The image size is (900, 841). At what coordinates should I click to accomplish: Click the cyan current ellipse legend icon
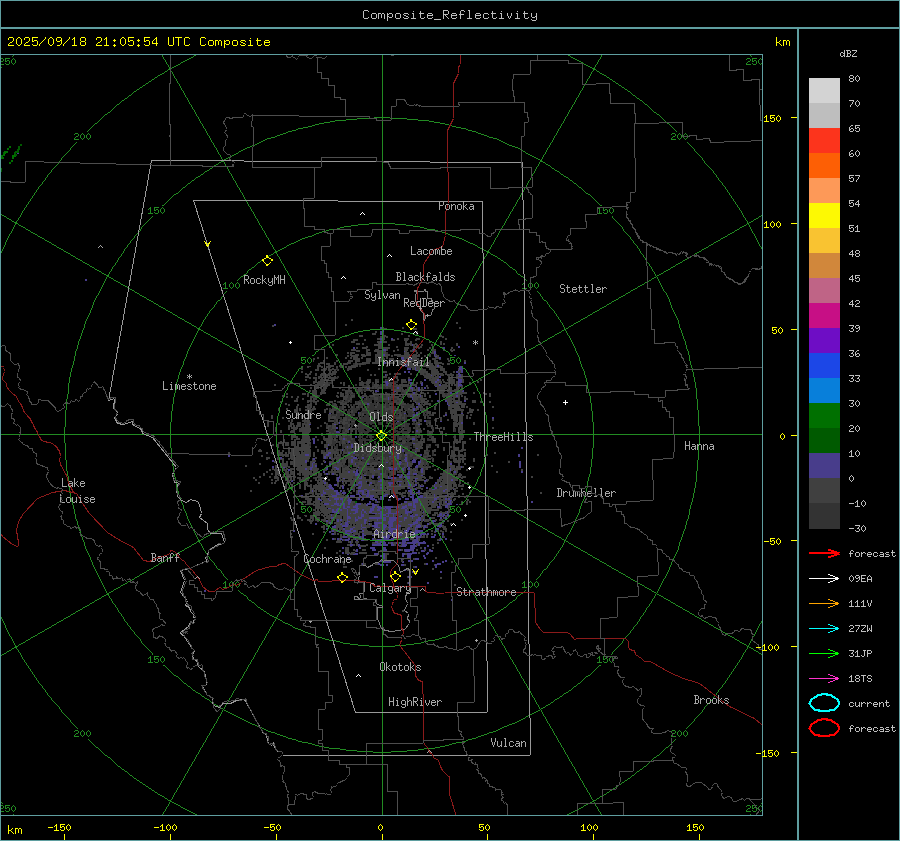pyautogui.click(x=824, y=703)
